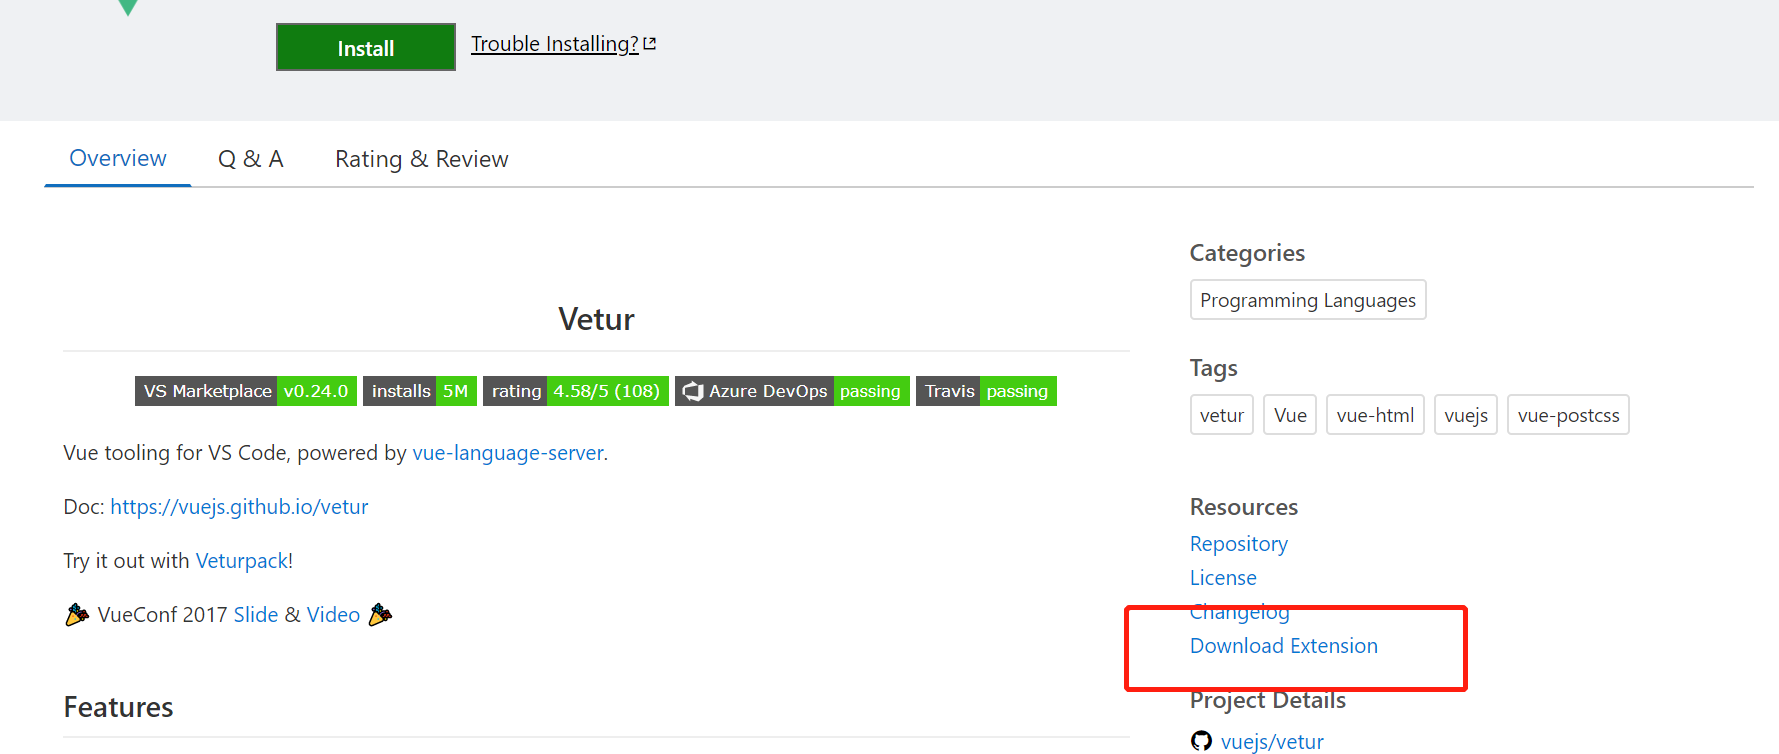Click the green Install button
Viewport: 1779px width, 754px height.
coord(366,47)
